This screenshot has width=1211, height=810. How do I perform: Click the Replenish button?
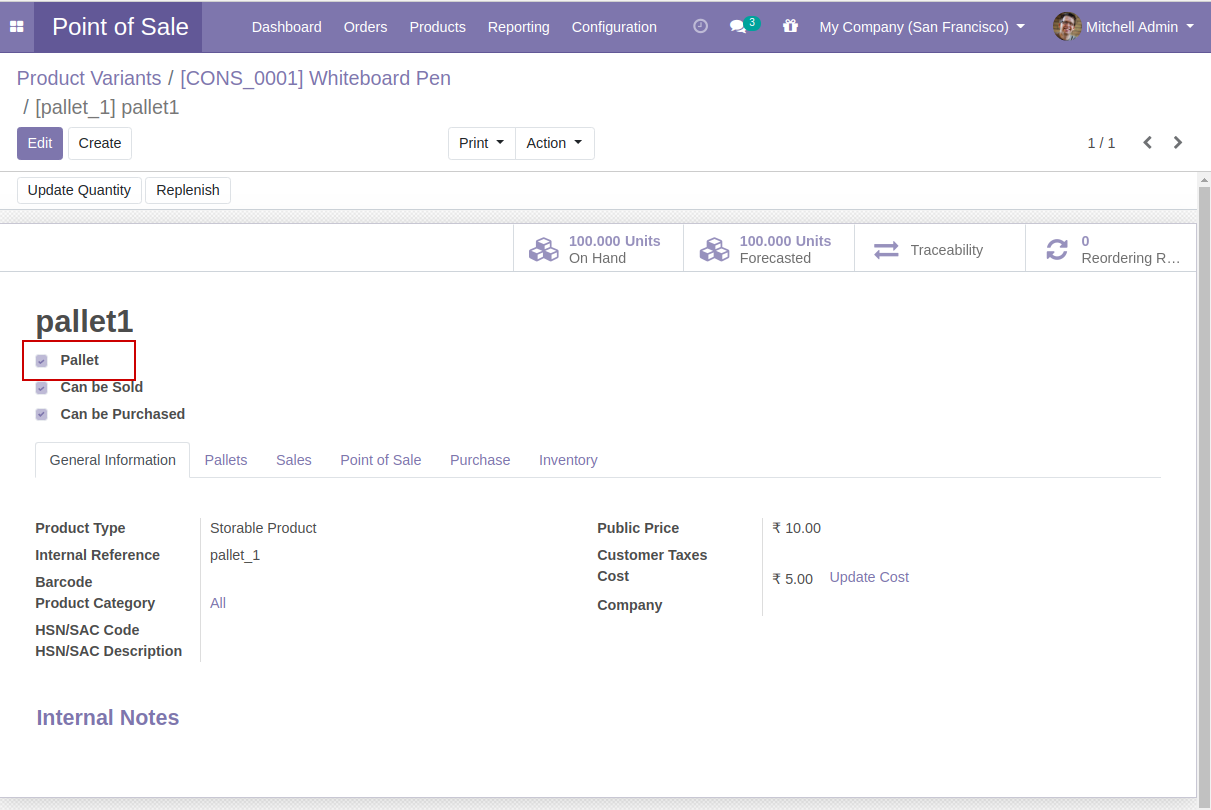coord(188,190)
